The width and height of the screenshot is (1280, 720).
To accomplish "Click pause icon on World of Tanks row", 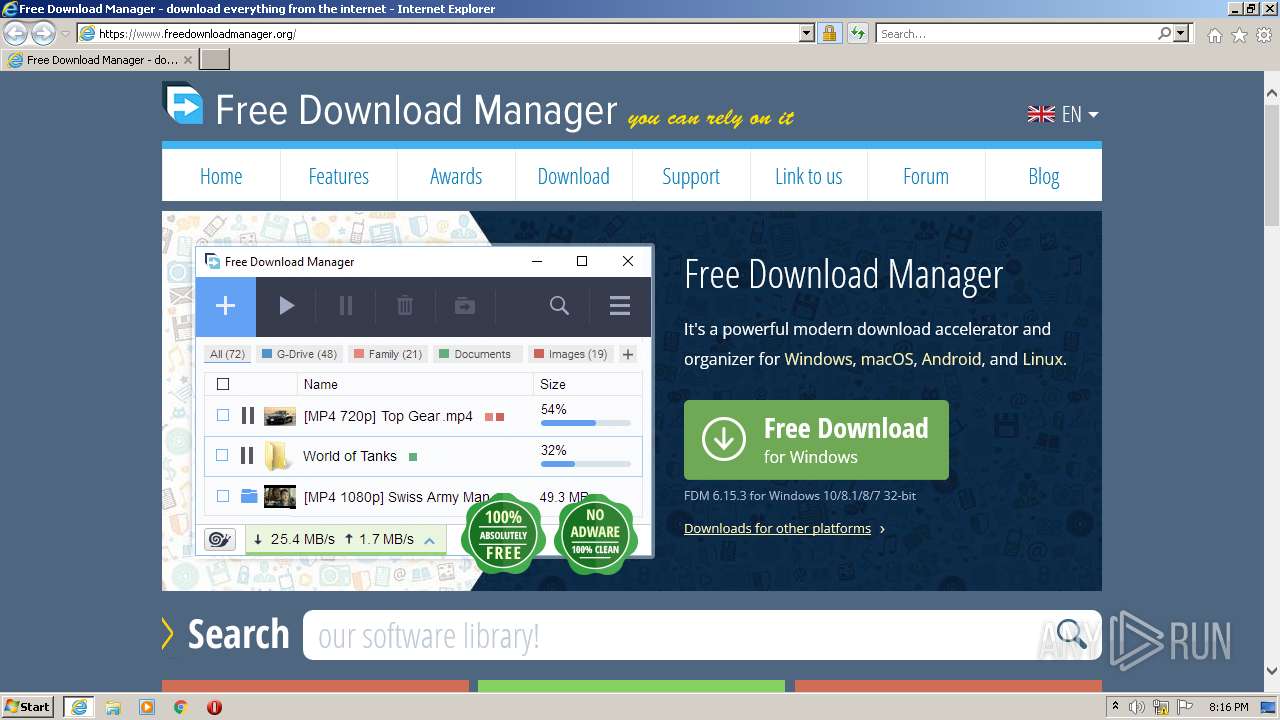I will point(247,456).
